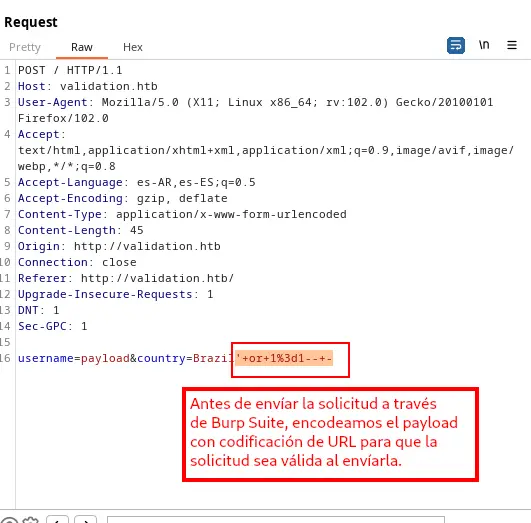Click the red annotation text about Burp Suite

pyautogui.click(x=323, y=432)
